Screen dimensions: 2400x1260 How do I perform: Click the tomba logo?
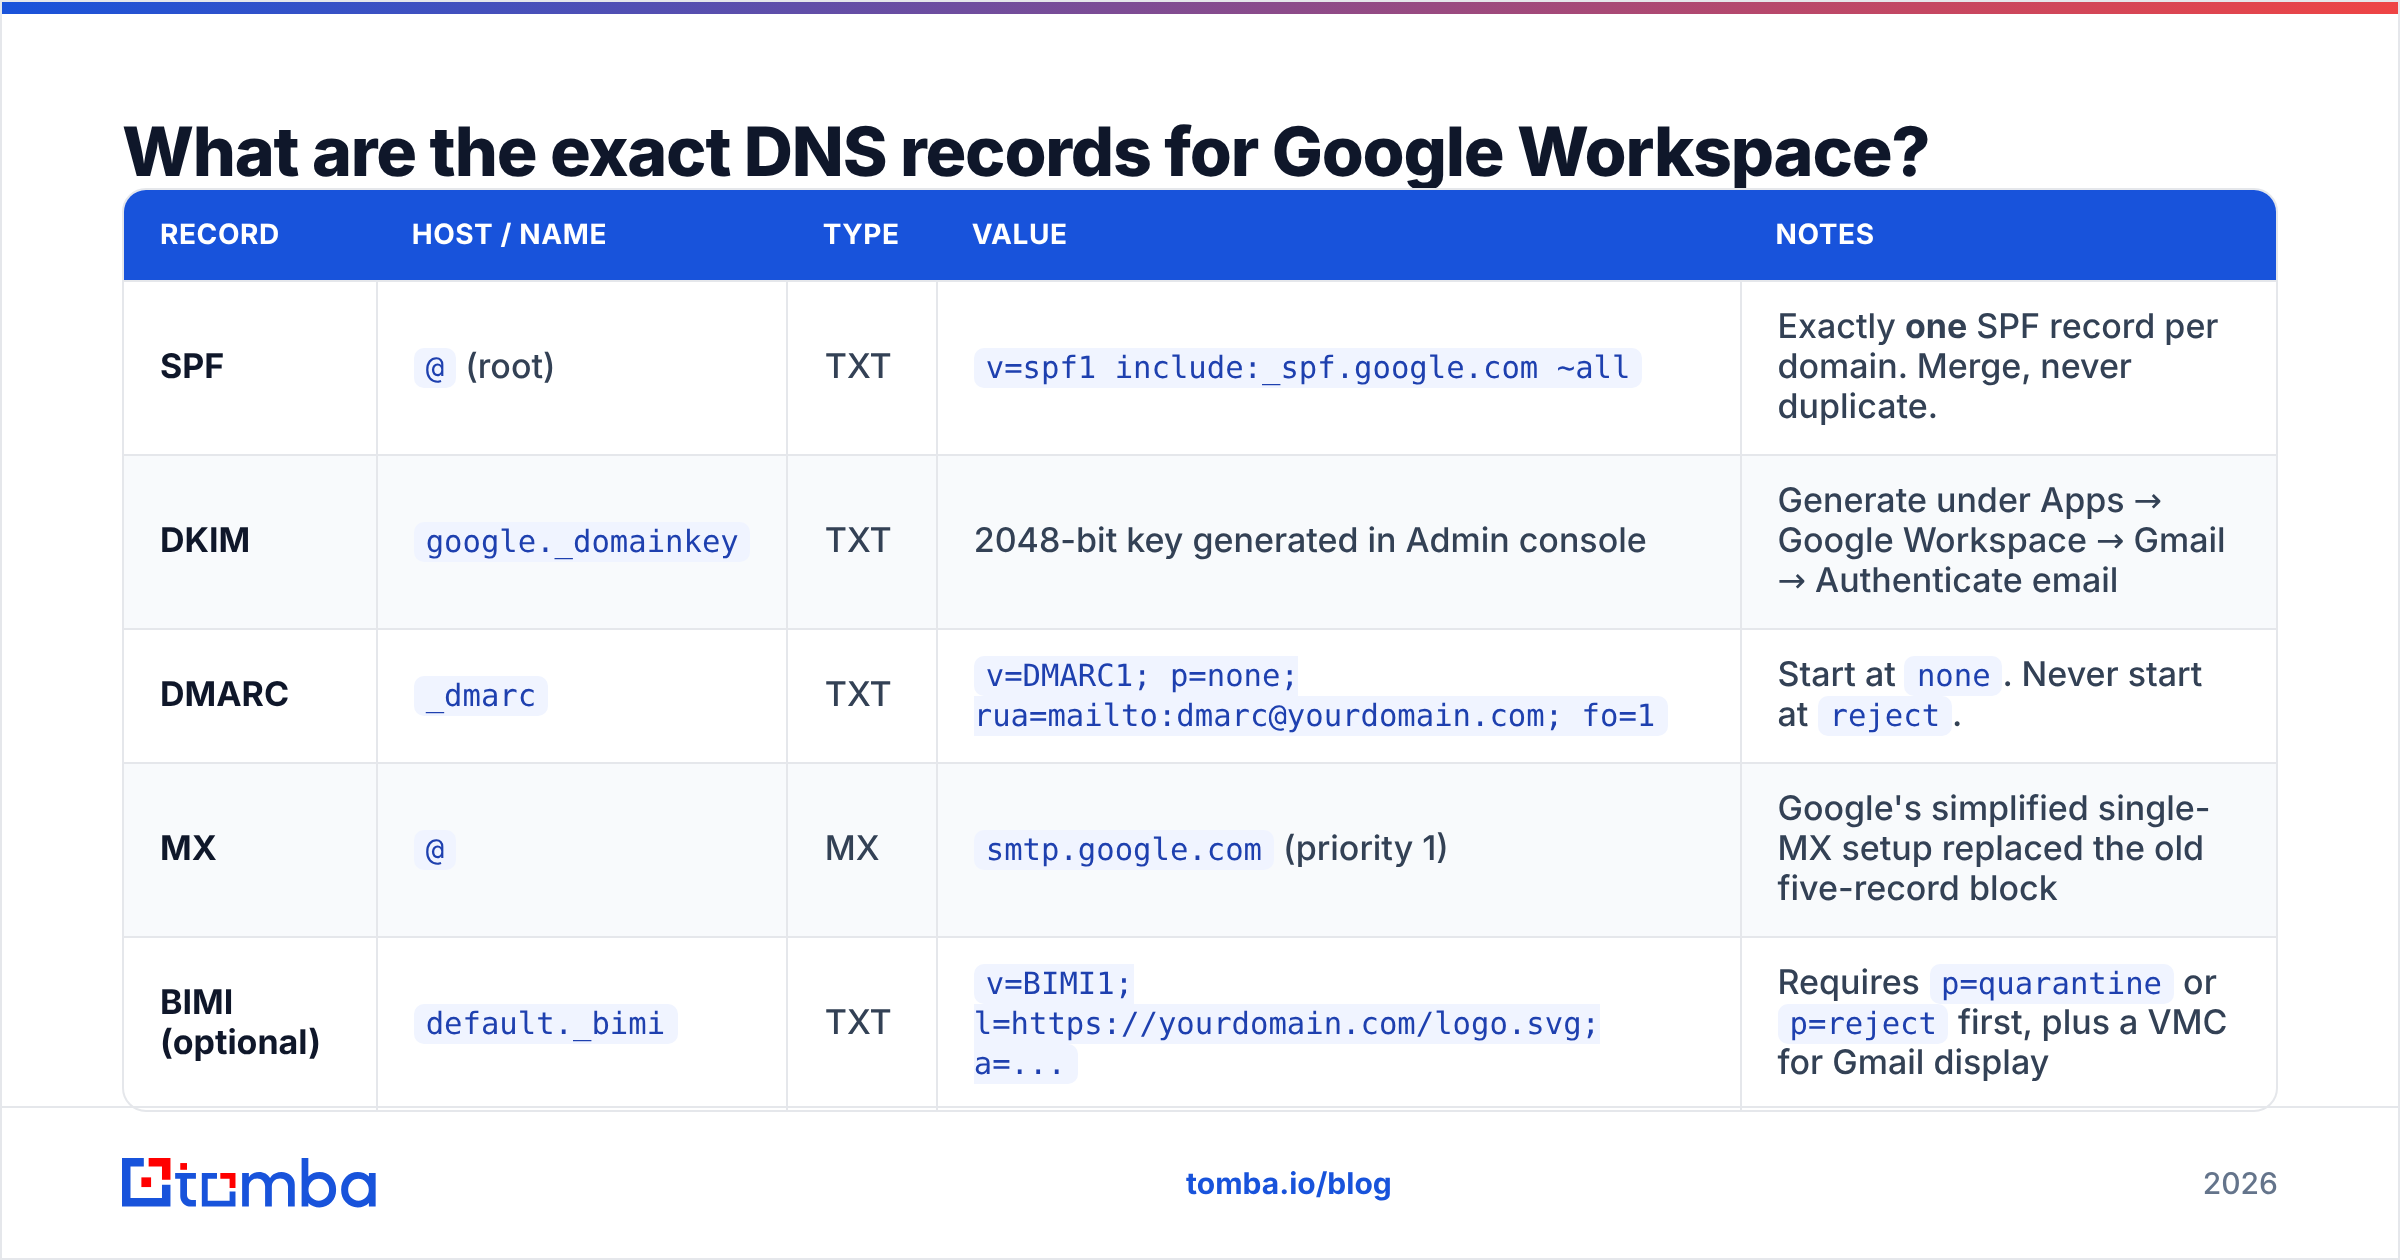[249, 1183]
